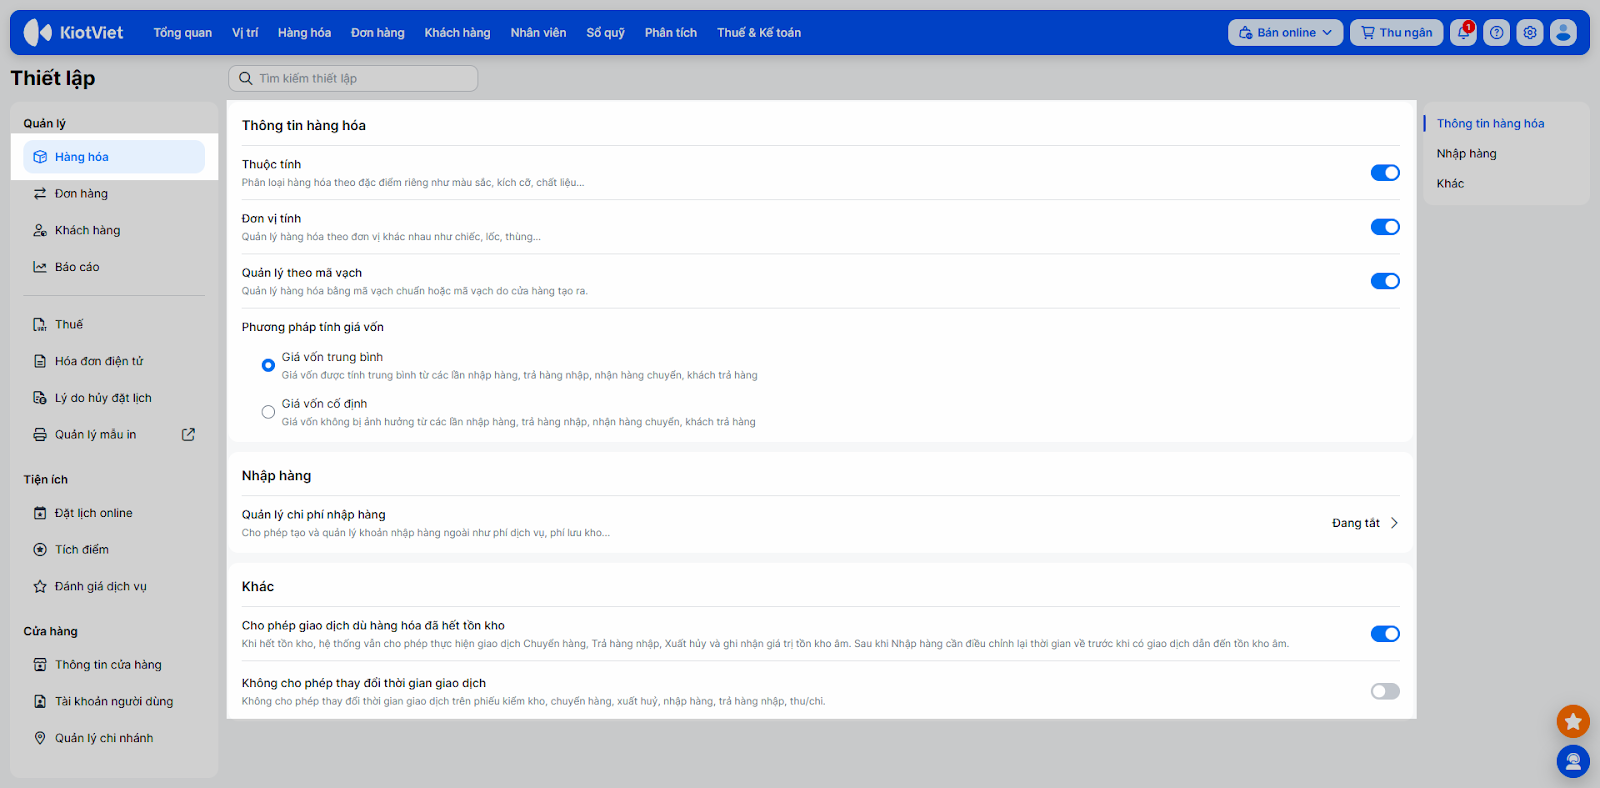
Task: Click the Đánh giá dịch vụ star icon
Action: pyautogui.click(x=40, y=587)
